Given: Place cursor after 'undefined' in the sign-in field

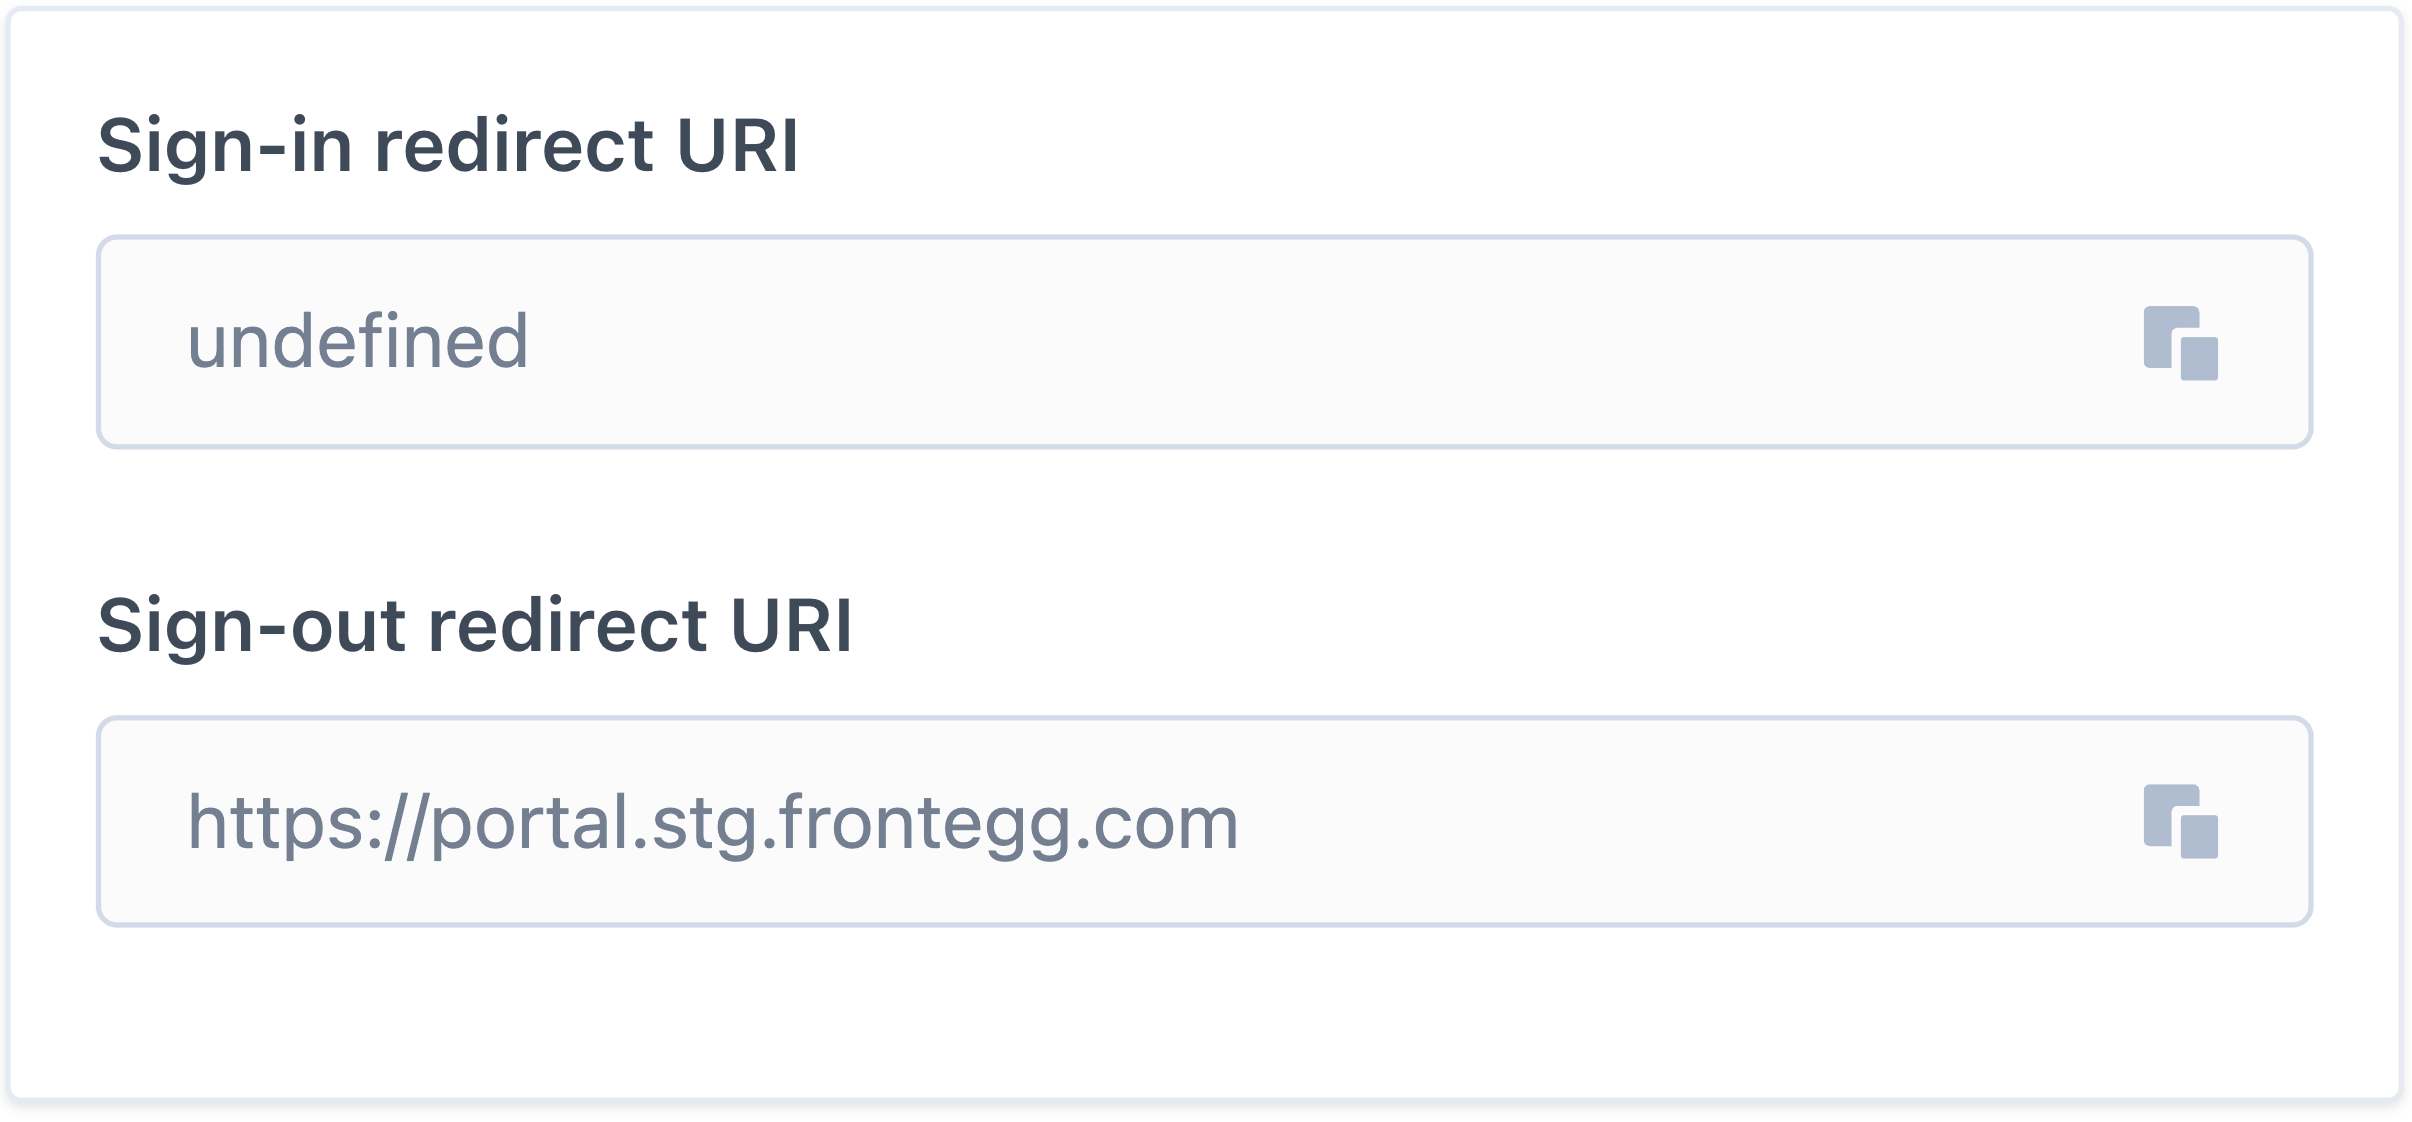Looking at the screenshot, I should pyautogui.click(x=530, y=342).
